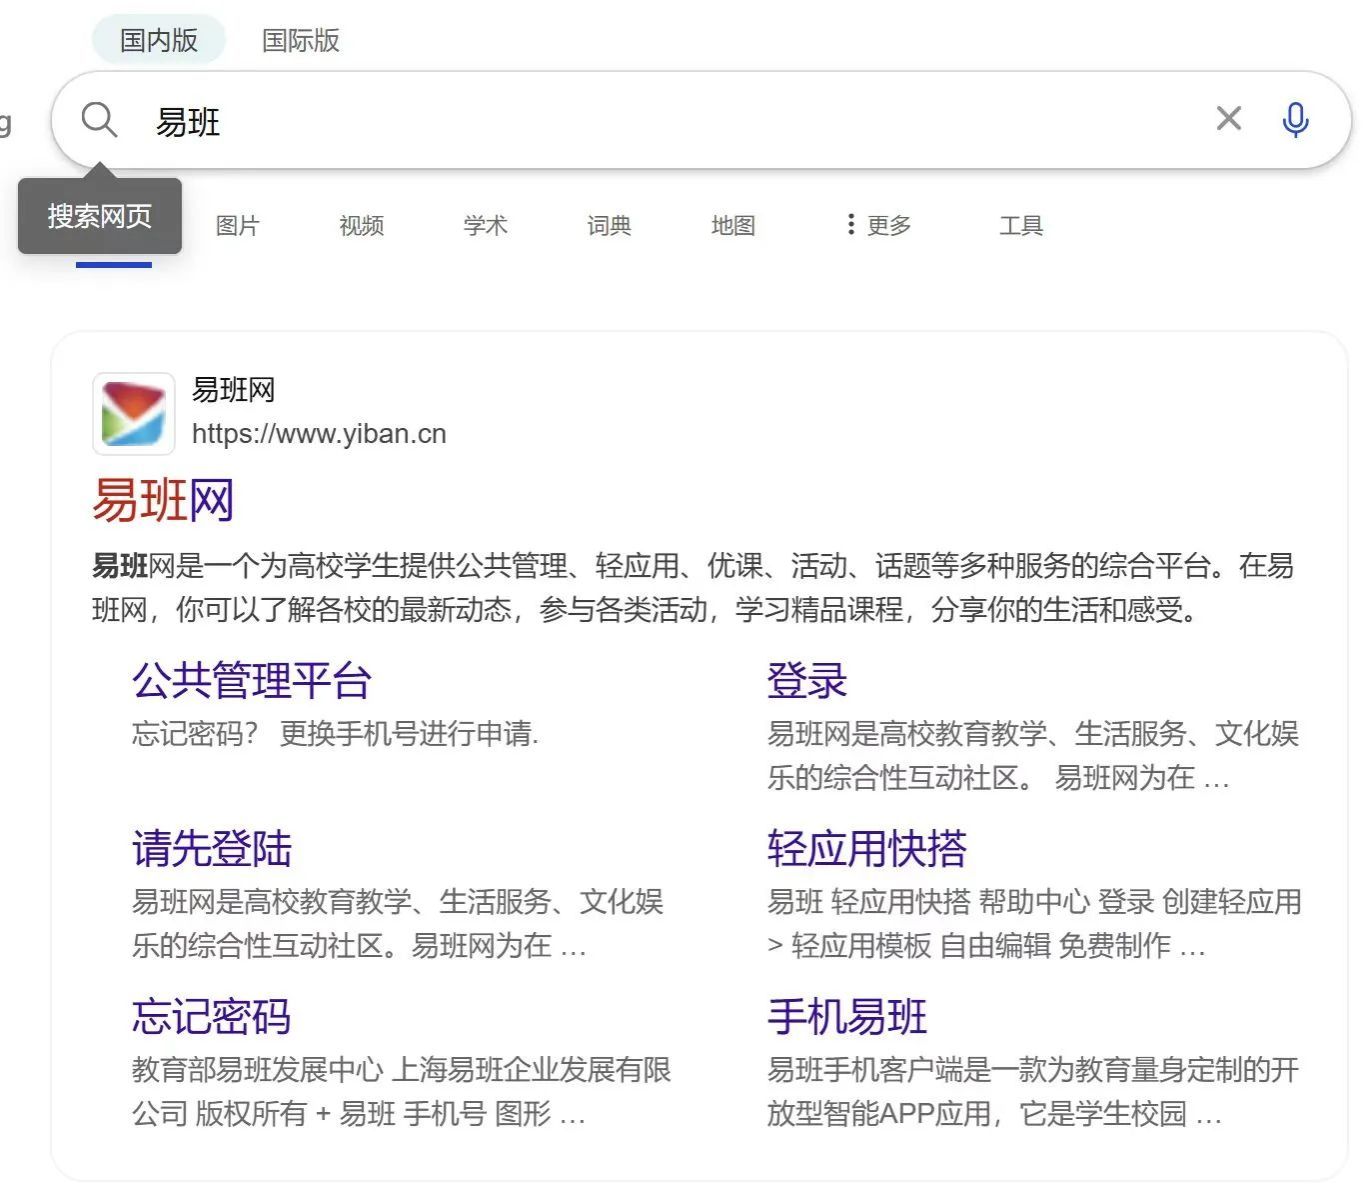The image size is (1368, 1194).
Task: Open the 工具 search tools
Action: click(1020, 225)
